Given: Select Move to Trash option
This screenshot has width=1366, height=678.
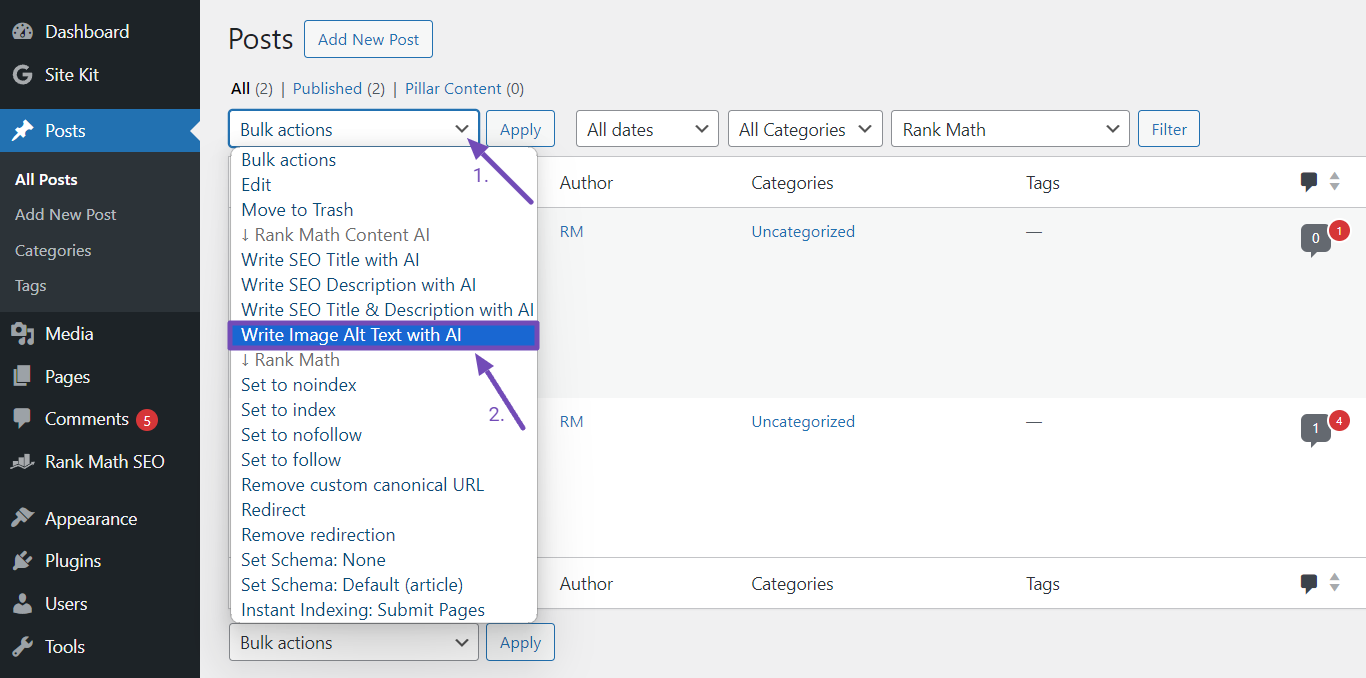Looking at the screenshot, I should pyautogui.click(x=383, y=210).
